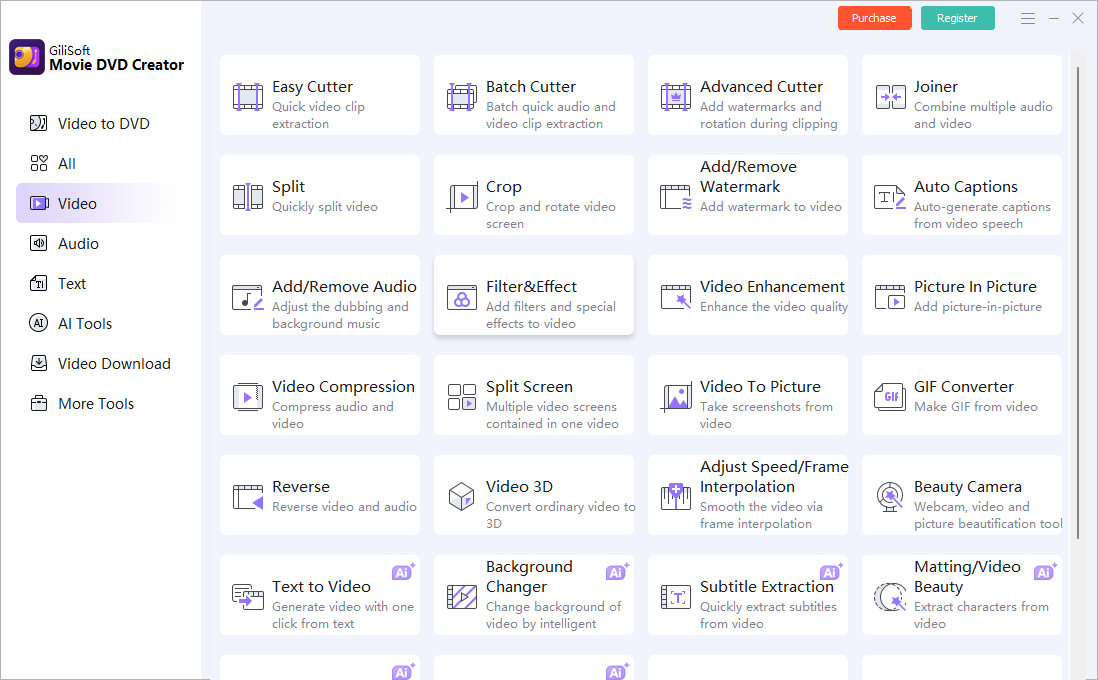Screen dimensions: 1098x680
Task: Click 'Make GIF from video' text
Action: coord(975,407)
